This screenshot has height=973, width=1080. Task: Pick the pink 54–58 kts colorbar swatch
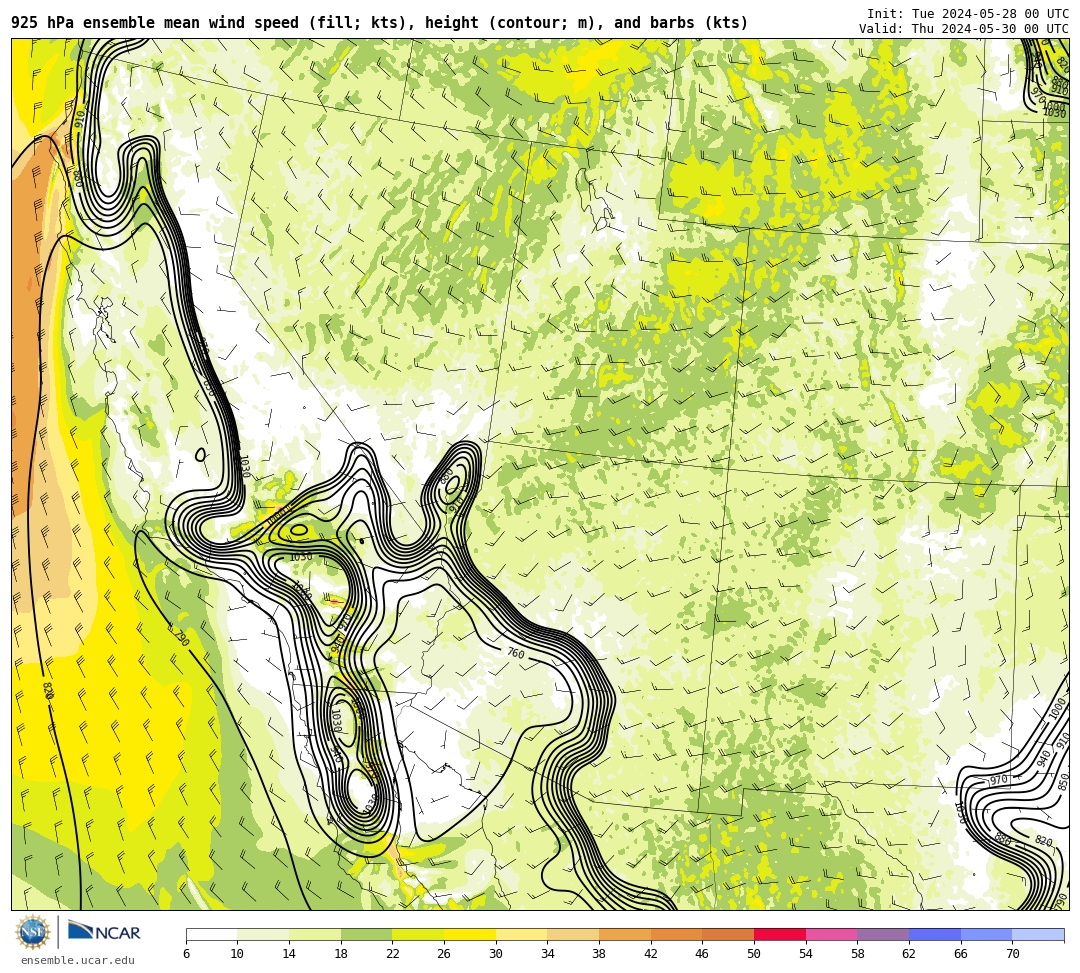(831, 934)
